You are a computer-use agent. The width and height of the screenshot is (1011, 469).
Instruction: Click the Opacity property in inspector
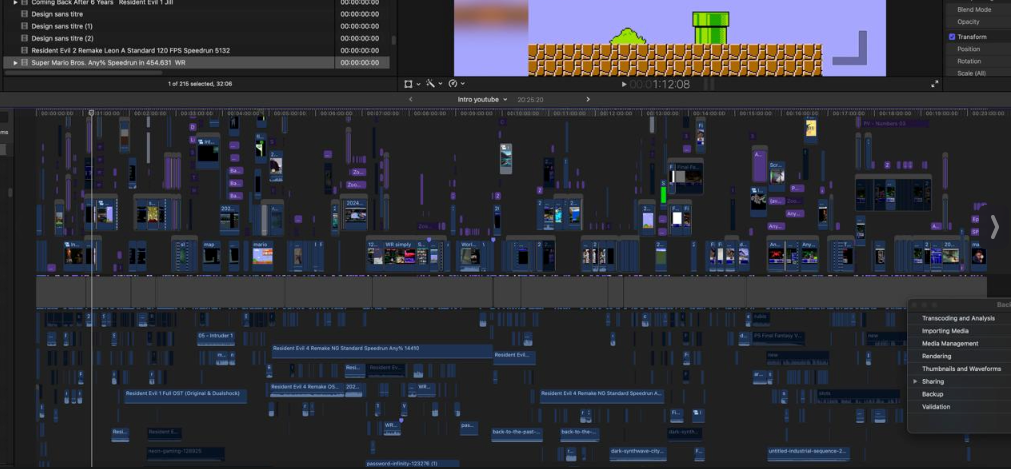click(x=968, y=22)
